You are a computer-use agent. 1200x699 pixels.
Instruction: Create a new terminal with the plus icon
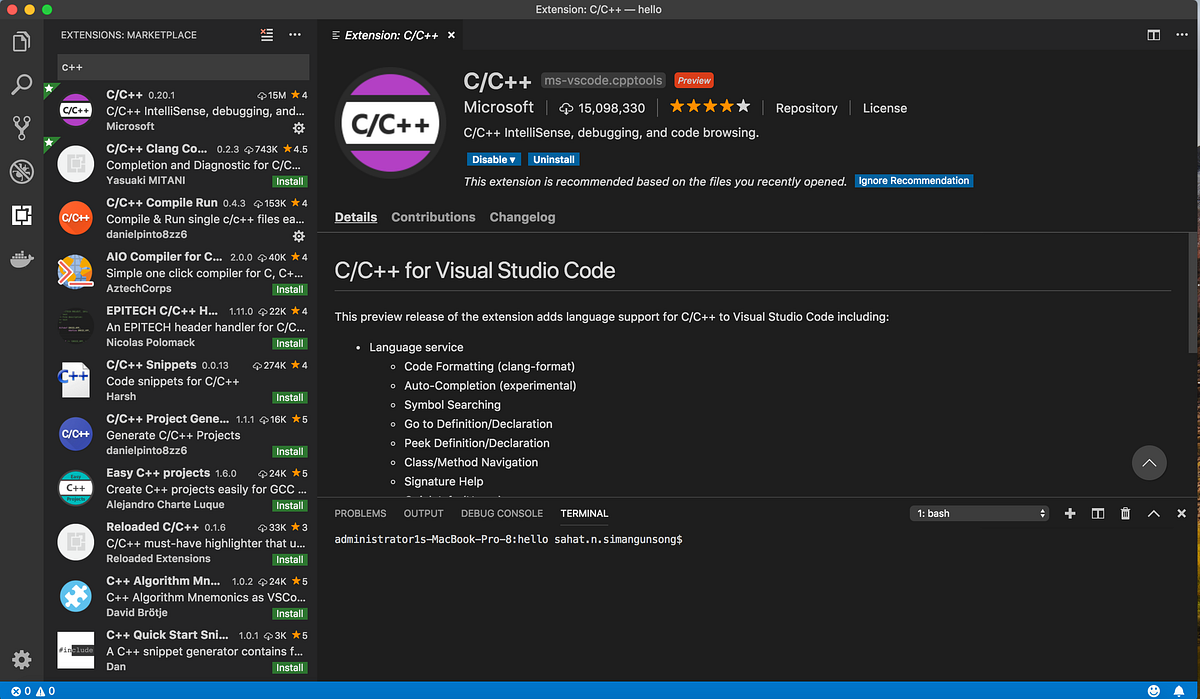(1070, 513)
